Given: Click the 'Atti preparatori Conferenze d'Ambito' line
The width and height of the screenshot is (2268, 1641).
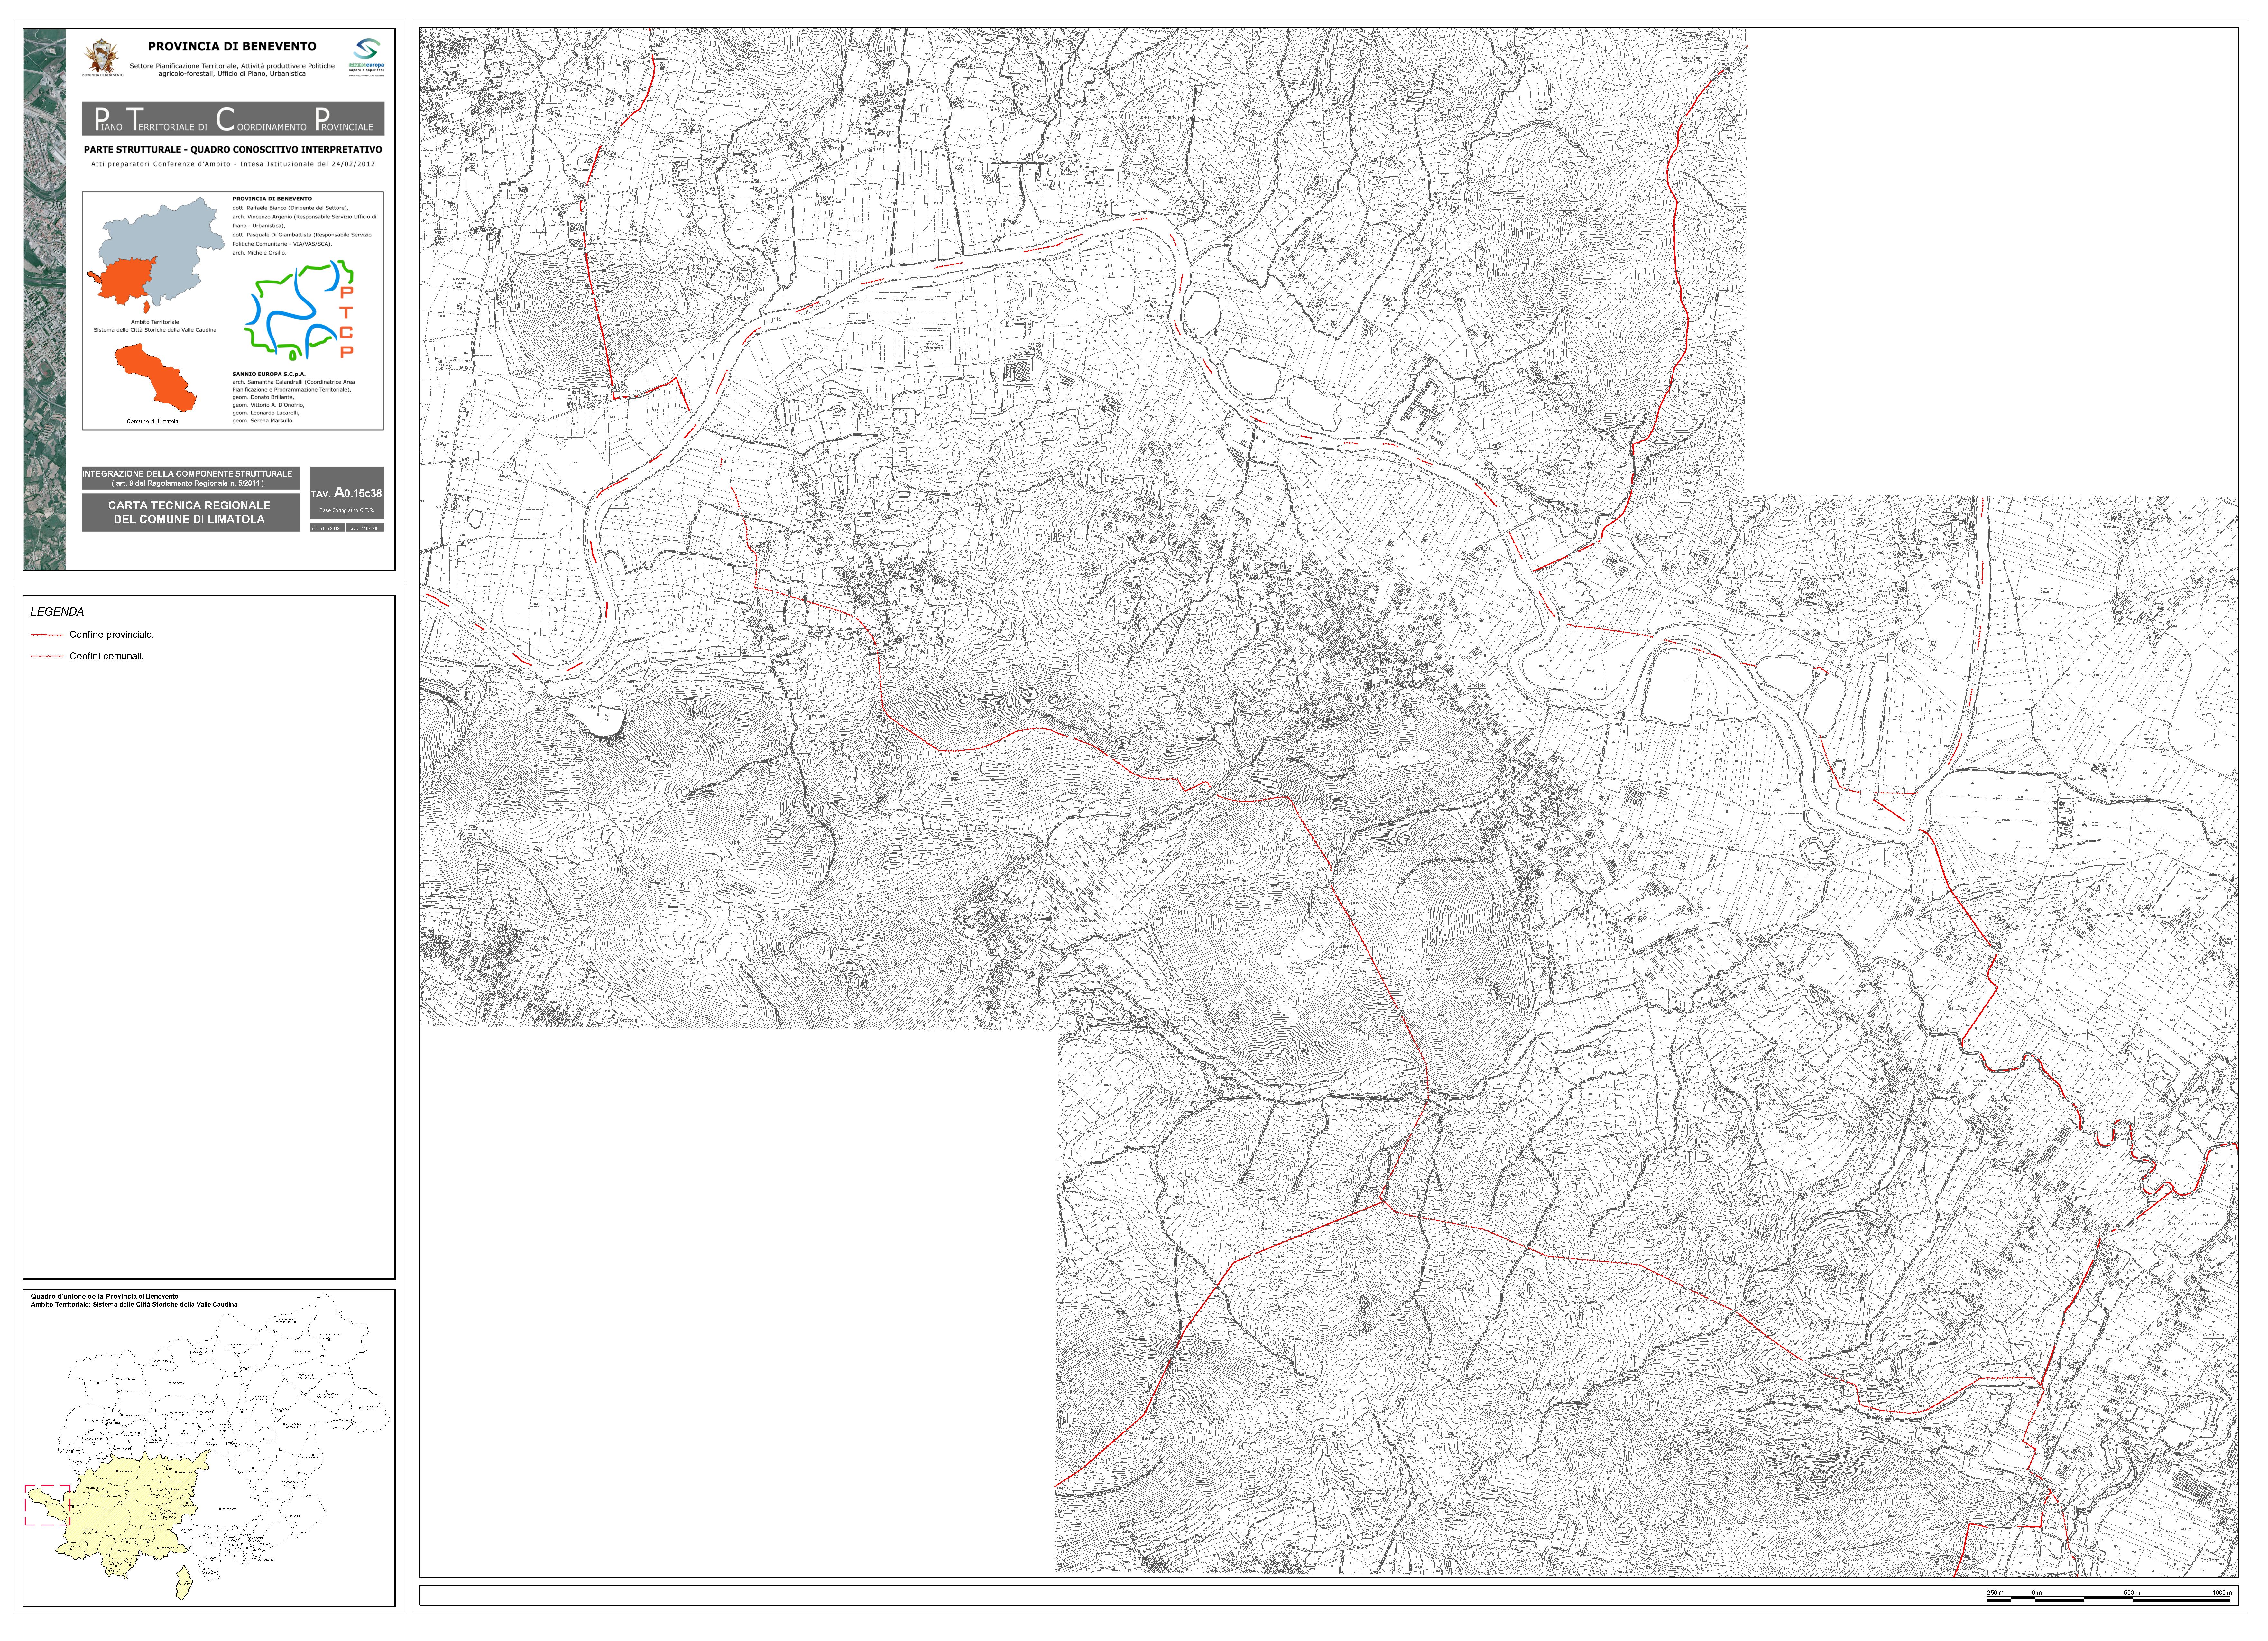Looking at the screenshot, I should pos(233,164).
